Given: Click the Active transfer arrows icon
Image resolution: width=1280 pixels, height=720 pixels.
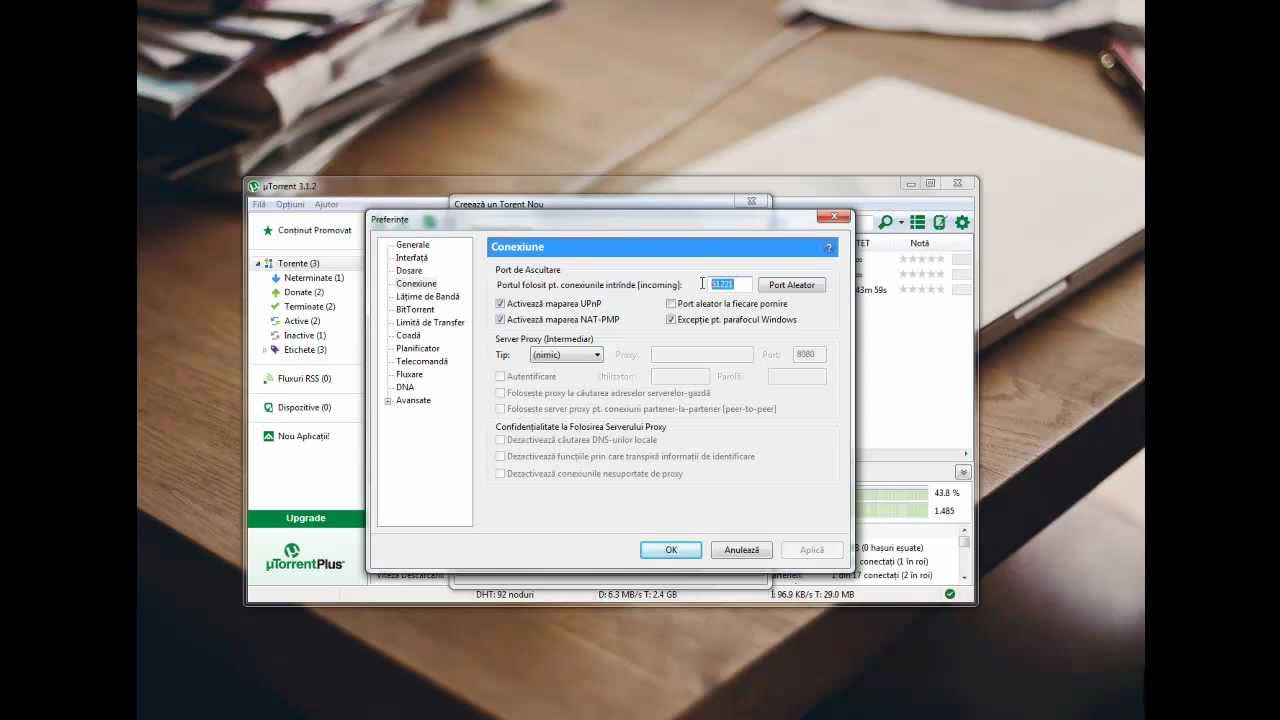Looking at the screenshot, I should [x=276, y=321].
